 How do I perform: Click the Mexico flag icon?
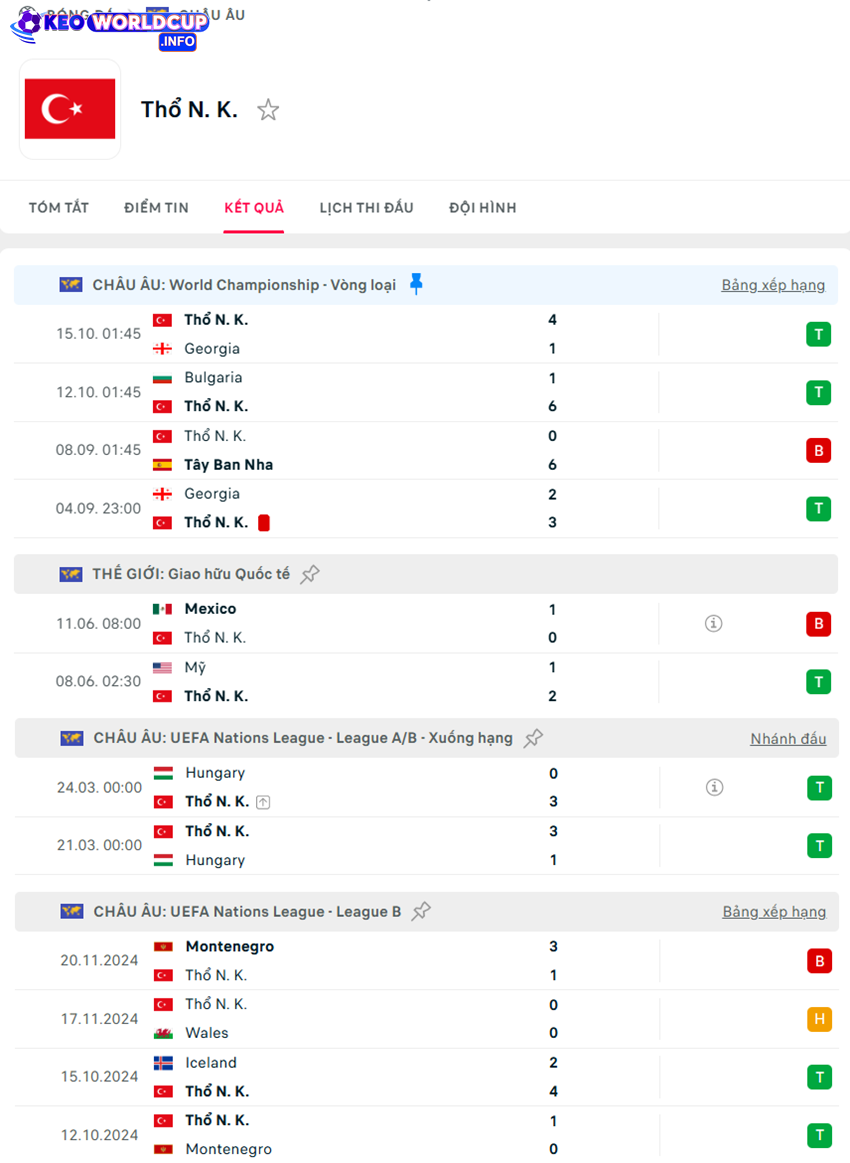[x=162, y=609]
